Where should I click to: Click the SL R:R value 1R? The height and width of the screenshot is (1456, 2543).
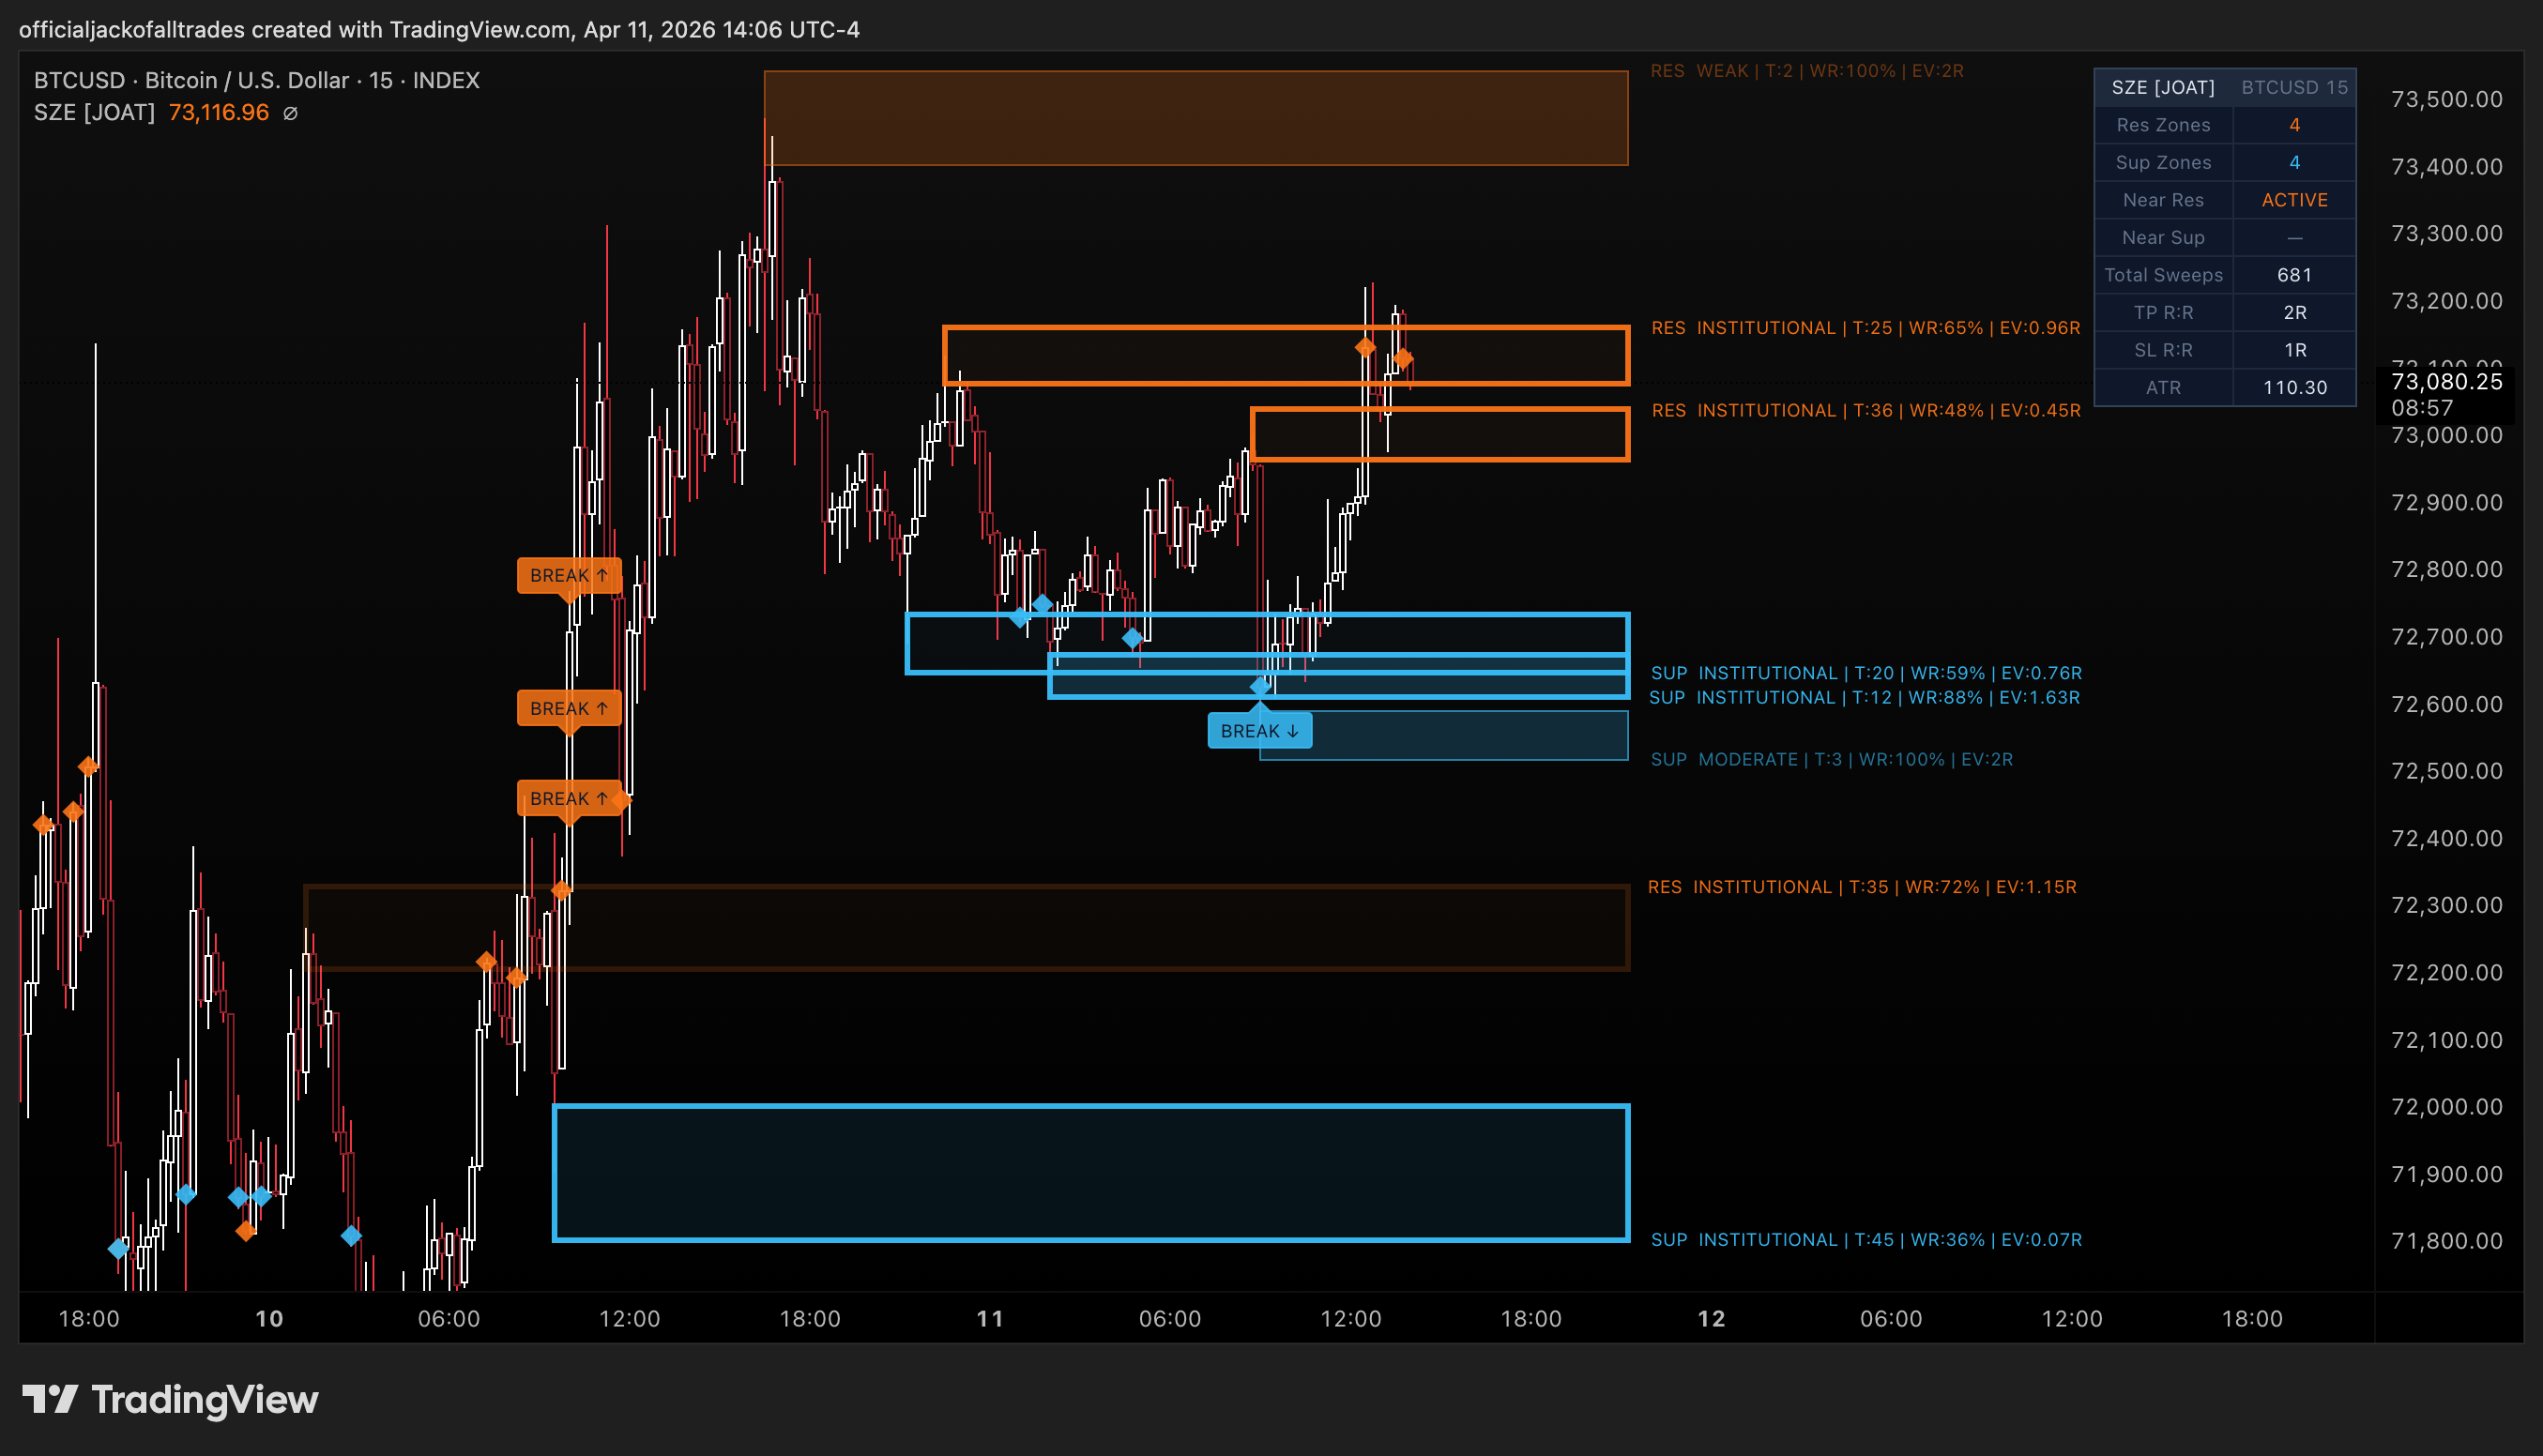pos(2294,350)
